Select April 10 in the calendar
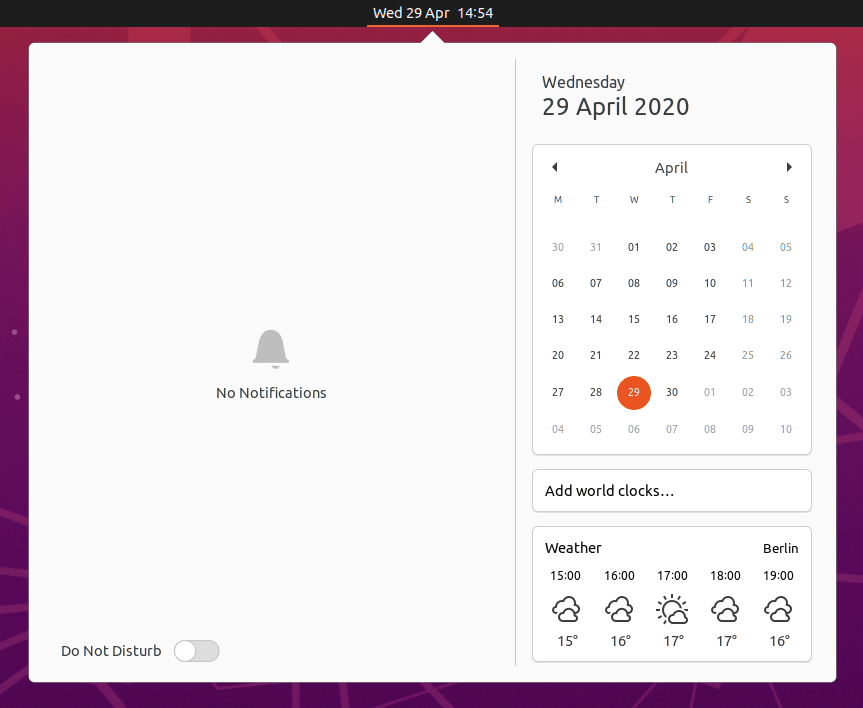This screenshot has width=863, height=708. click(710, 283)
